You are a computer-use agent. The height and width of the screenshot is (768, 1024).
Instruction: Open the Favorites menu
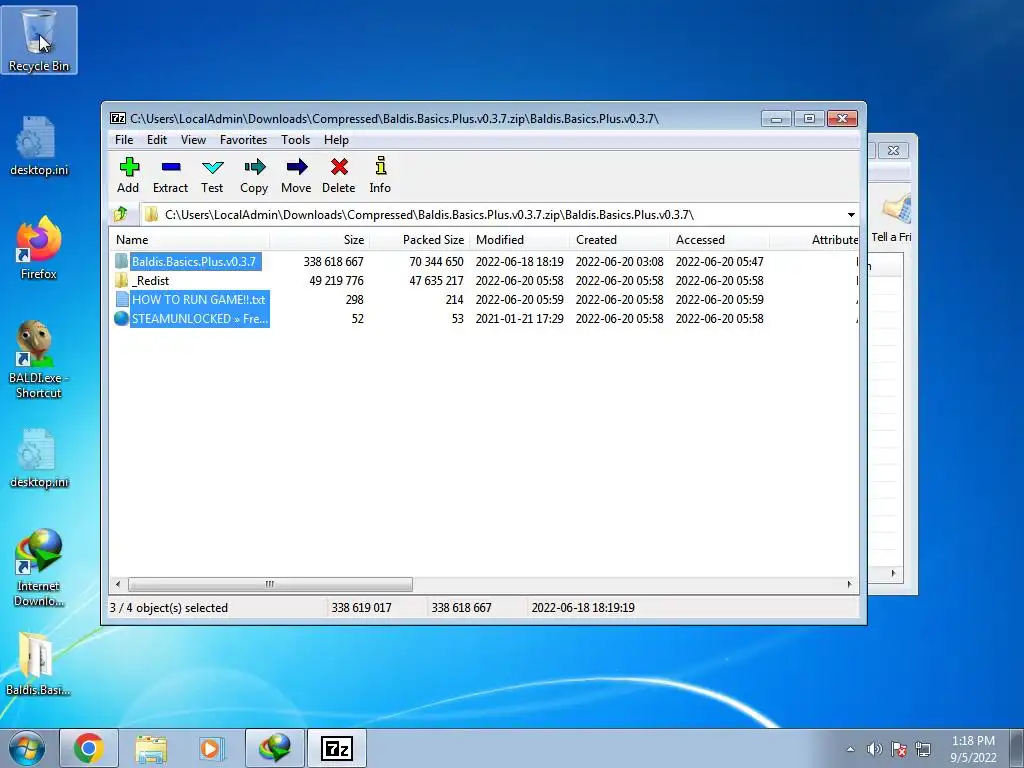point(244,140)
